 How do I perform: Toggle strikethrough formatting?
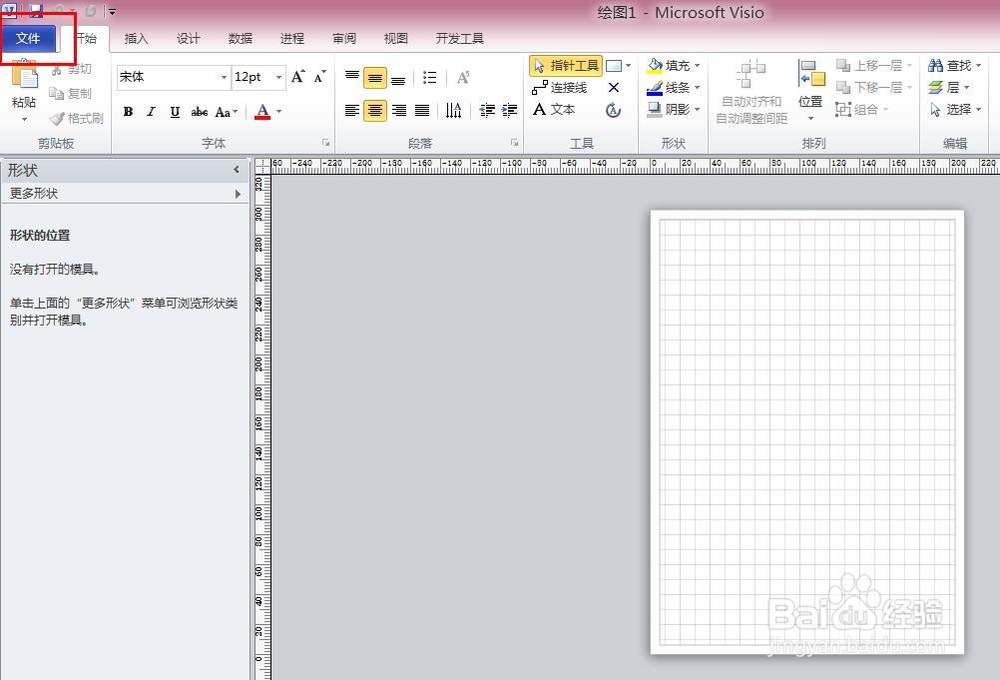pos(199,112)
